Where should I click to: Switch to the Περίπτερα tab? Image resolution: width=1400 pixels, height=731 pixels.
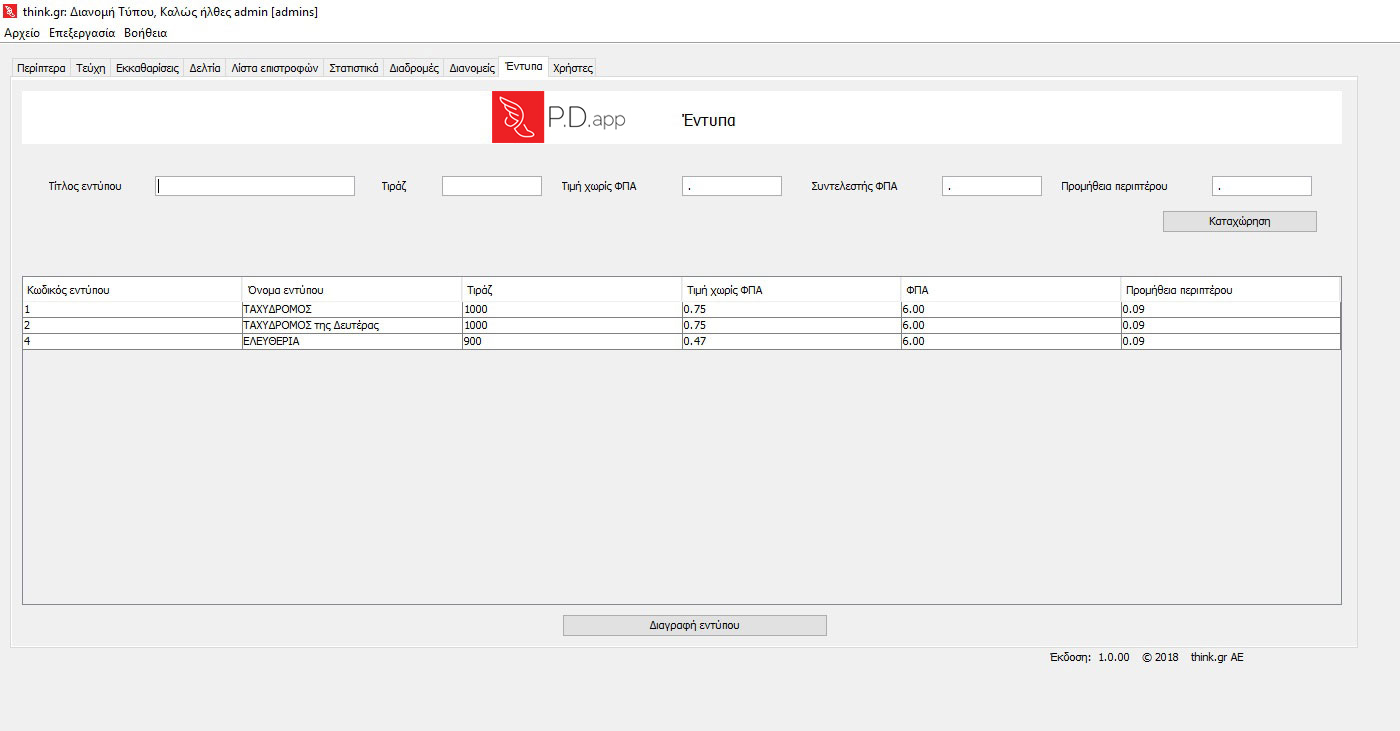(41, 69)
